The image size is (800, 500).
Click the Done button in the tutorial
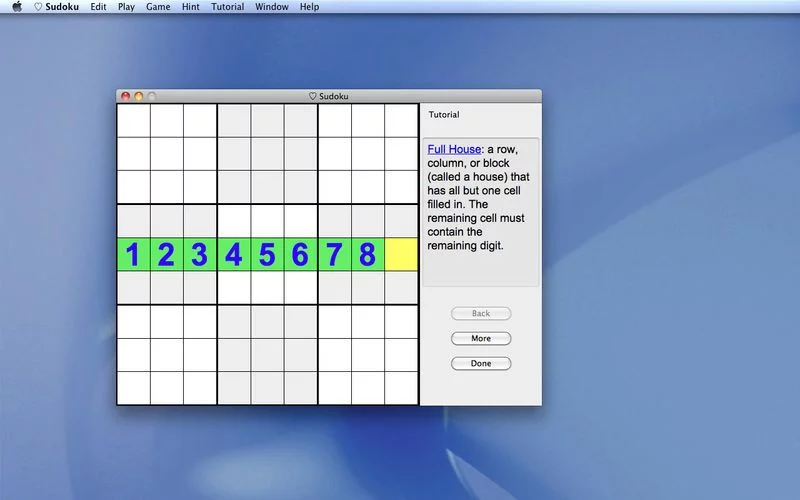coord(481,363)
